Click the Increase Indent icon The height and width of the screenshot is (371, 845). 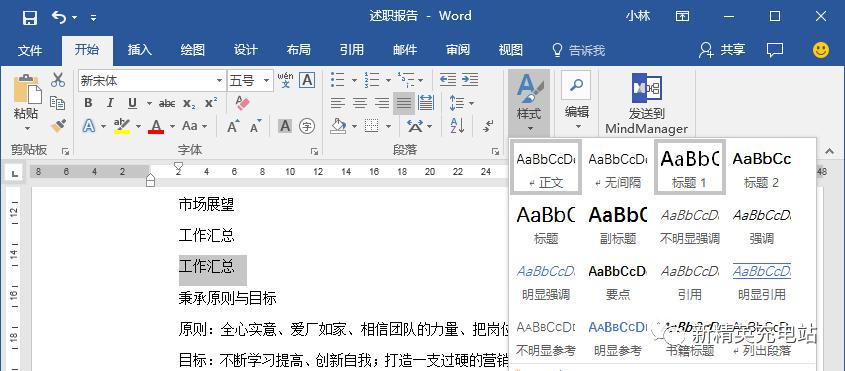point(470,80)
